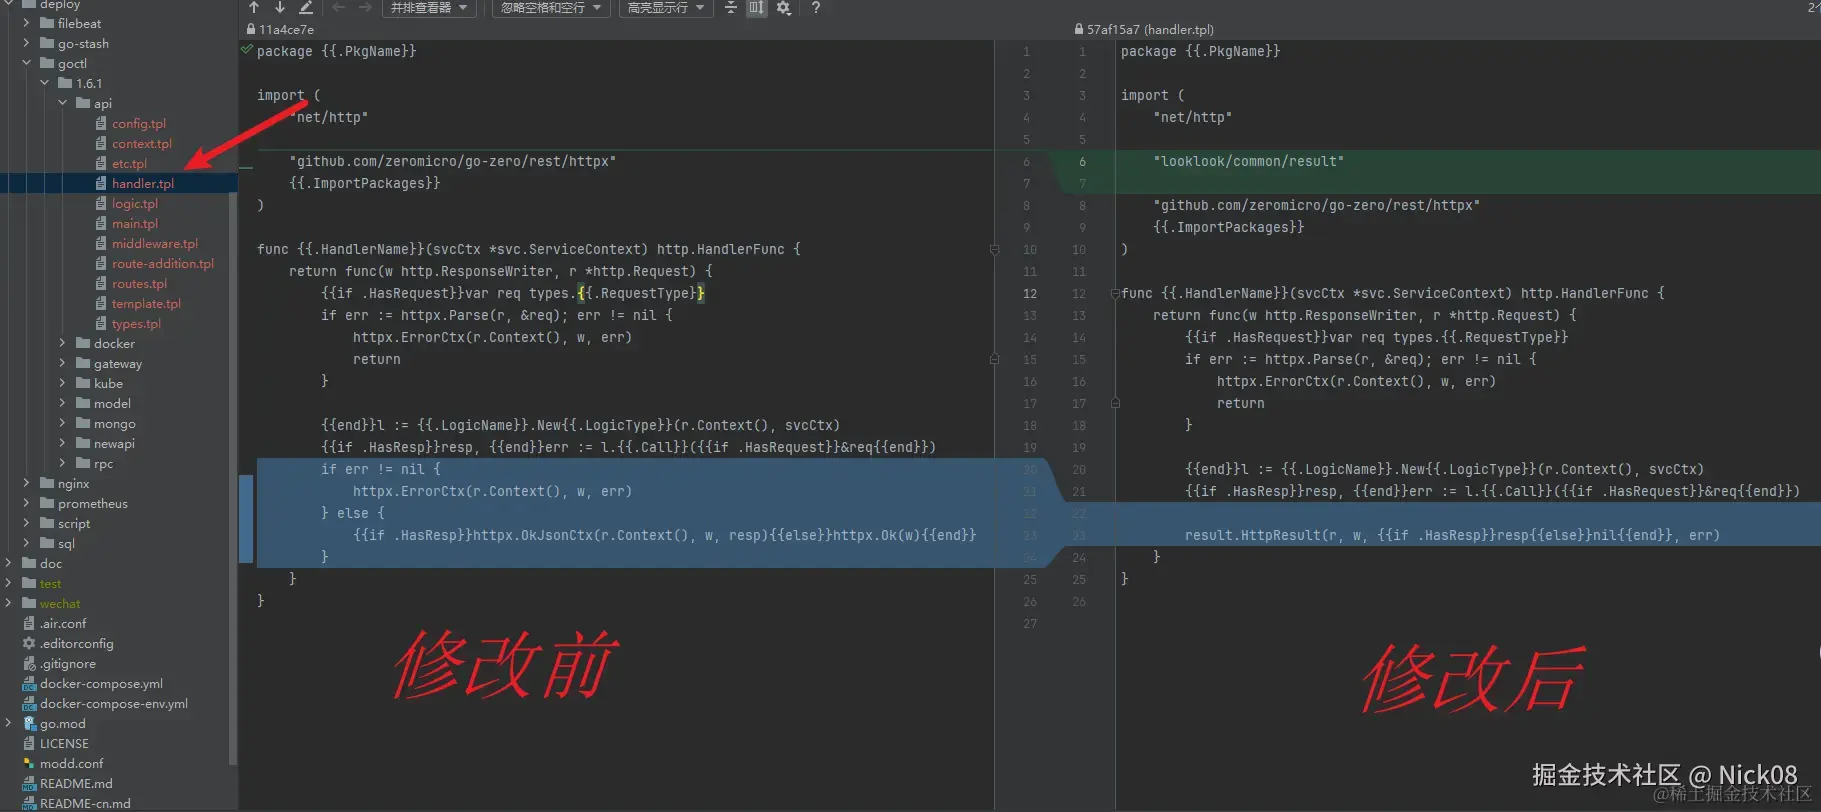Expand the docker folder
This screenshot has height=812, width=1821.
pos(63,343)
